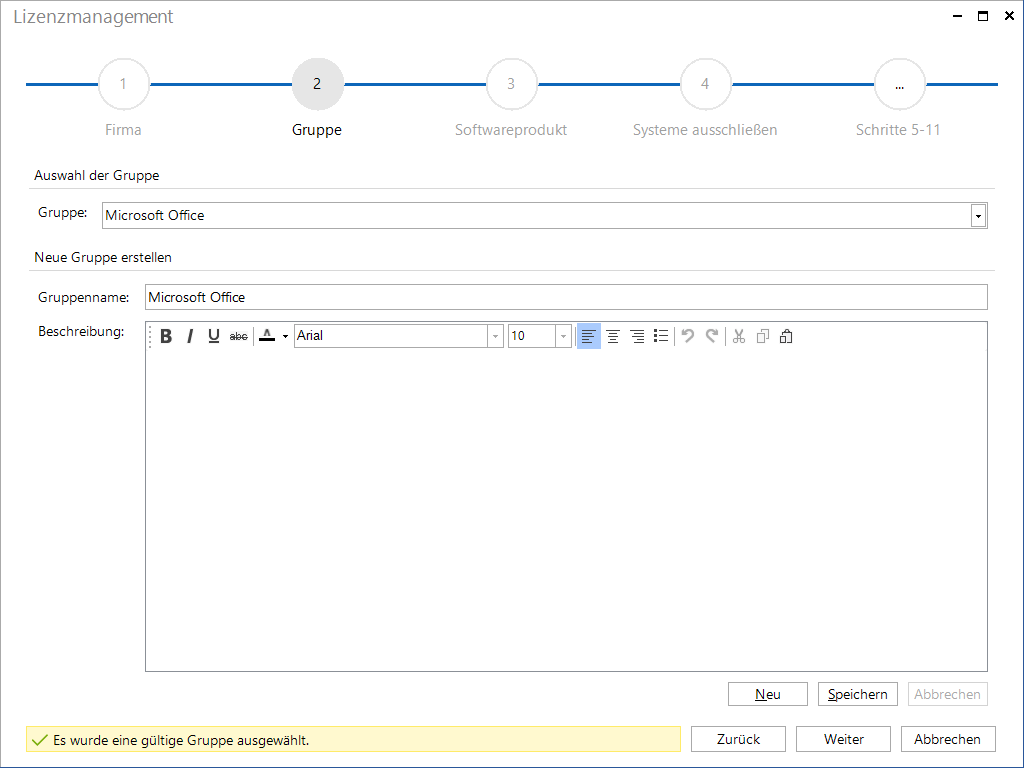This screenshot has width=1024, height=768.
Task: Cut the selected text
Action: [739, 336]
